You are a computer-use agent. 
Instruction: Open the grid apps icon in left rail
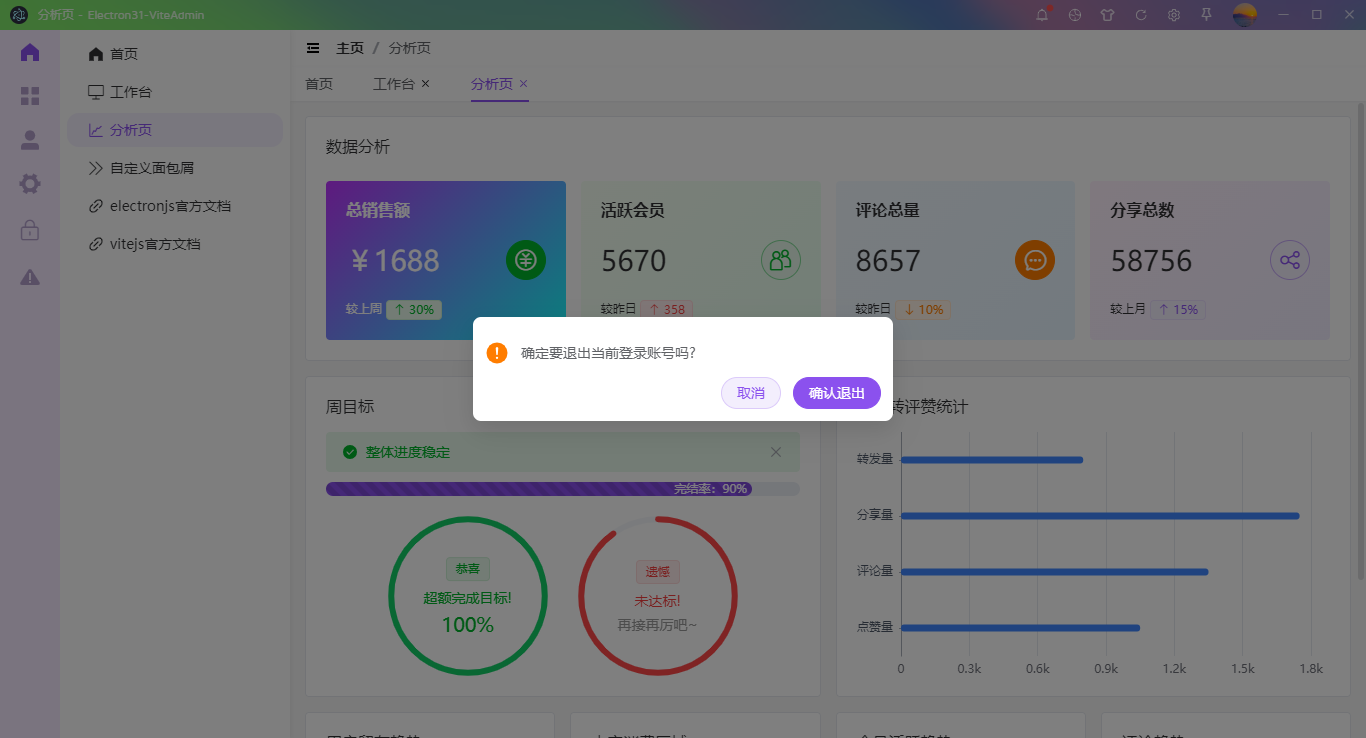click(x=30, y=96)
